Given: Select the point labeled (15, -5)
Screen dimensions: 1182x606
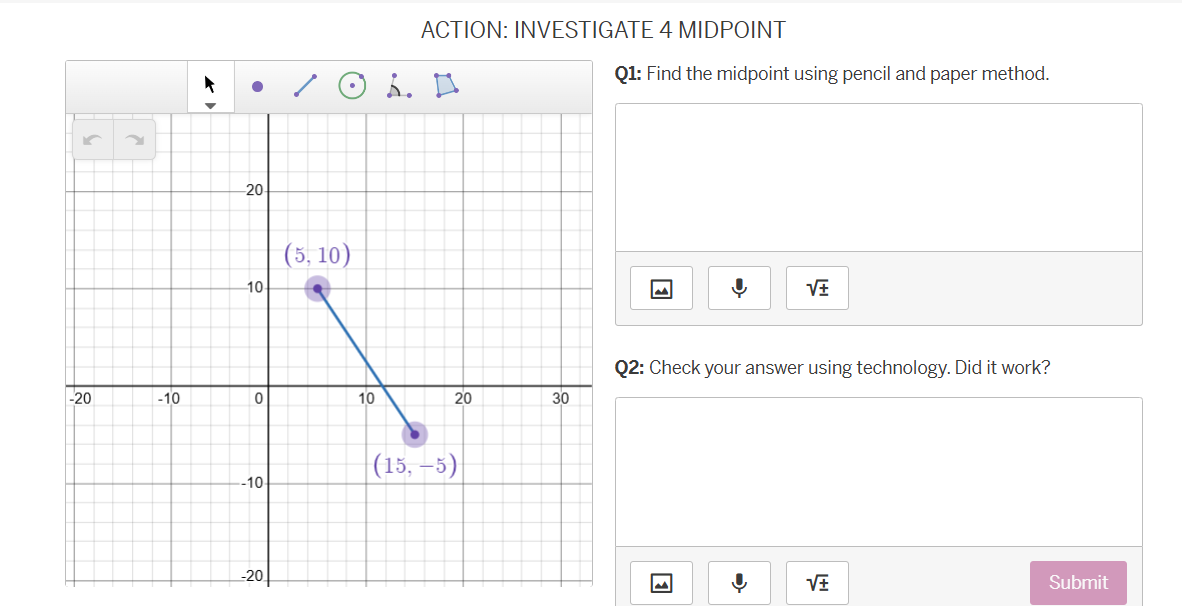Looking at the screenshot, I should coord(414,433).
